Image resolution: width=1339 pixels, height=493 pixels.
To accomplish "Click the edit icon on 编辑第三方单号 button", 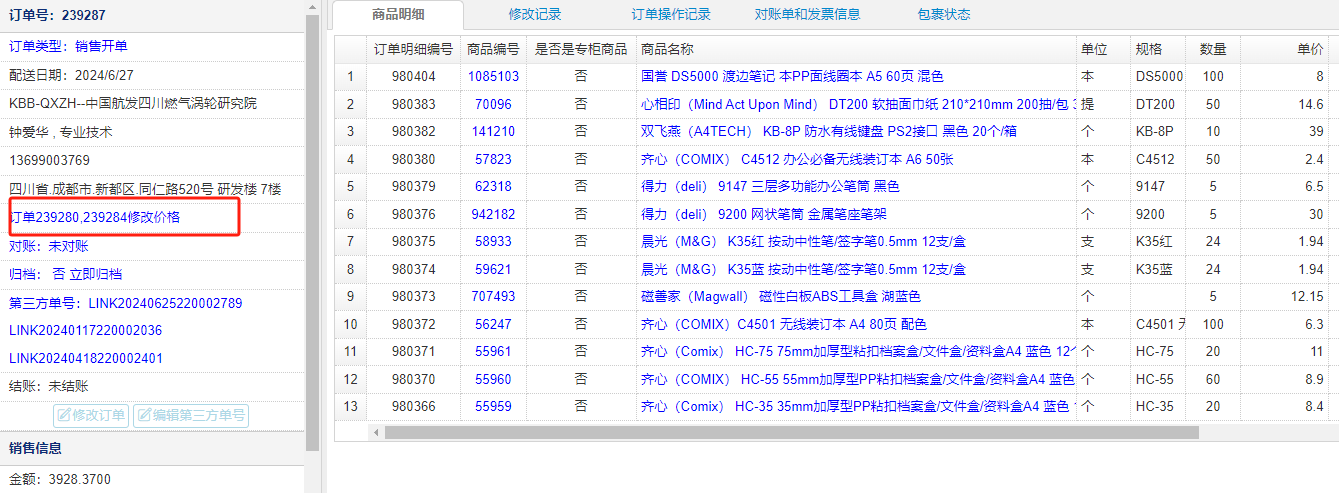I will [x=143, y=416].
